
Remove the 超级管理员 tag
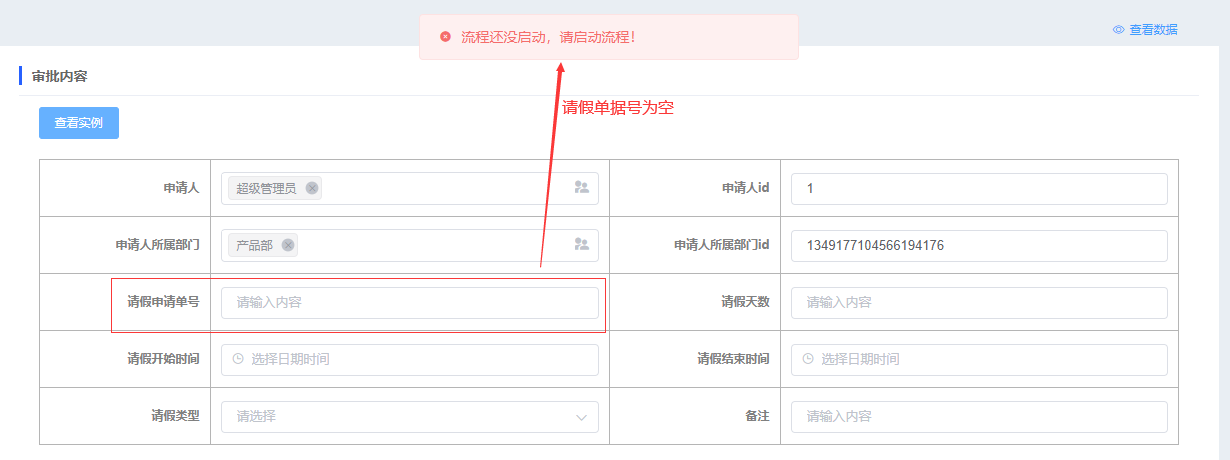312,188
